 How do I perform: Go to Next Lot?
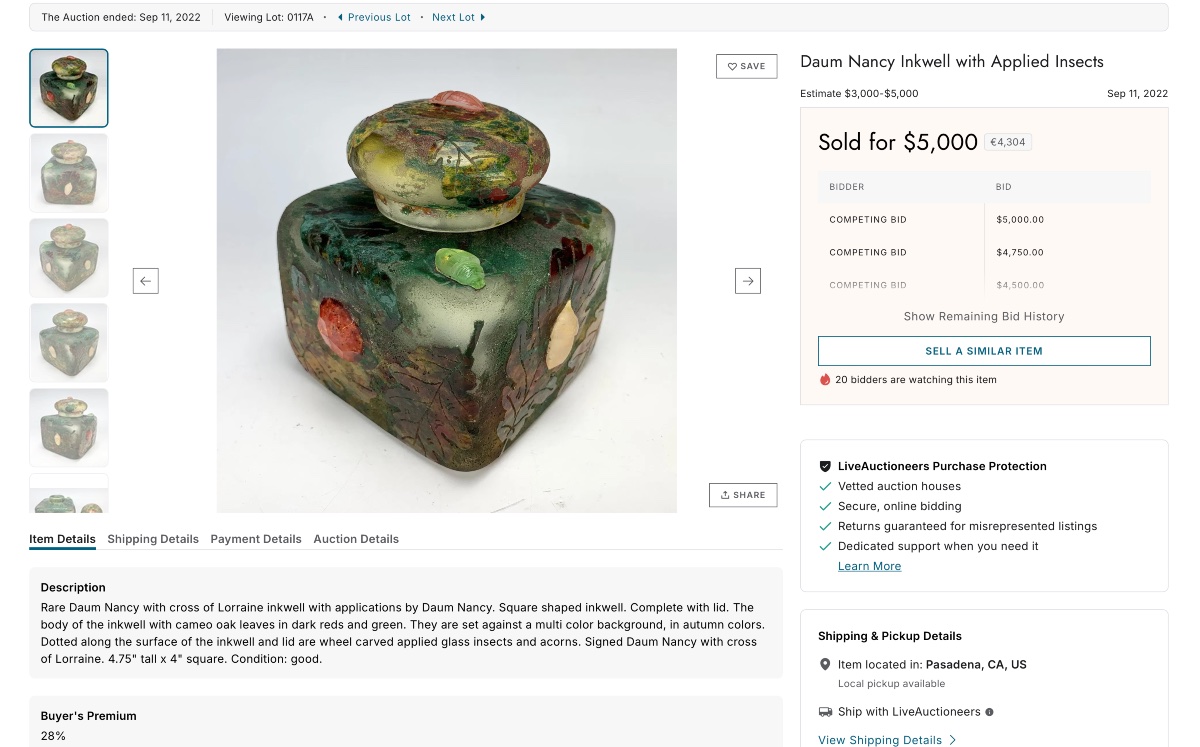coord(458,17)
